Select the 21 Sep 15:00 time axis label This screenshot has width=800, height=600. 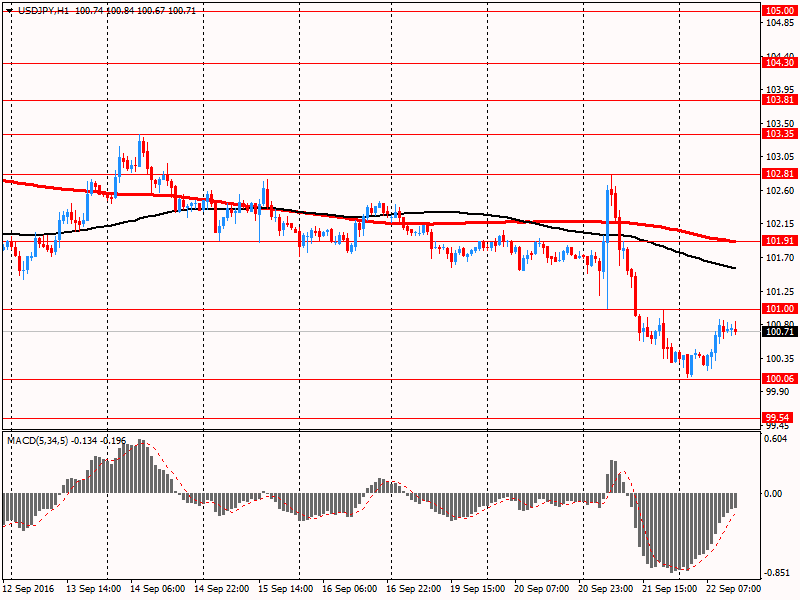coord(669,589)
